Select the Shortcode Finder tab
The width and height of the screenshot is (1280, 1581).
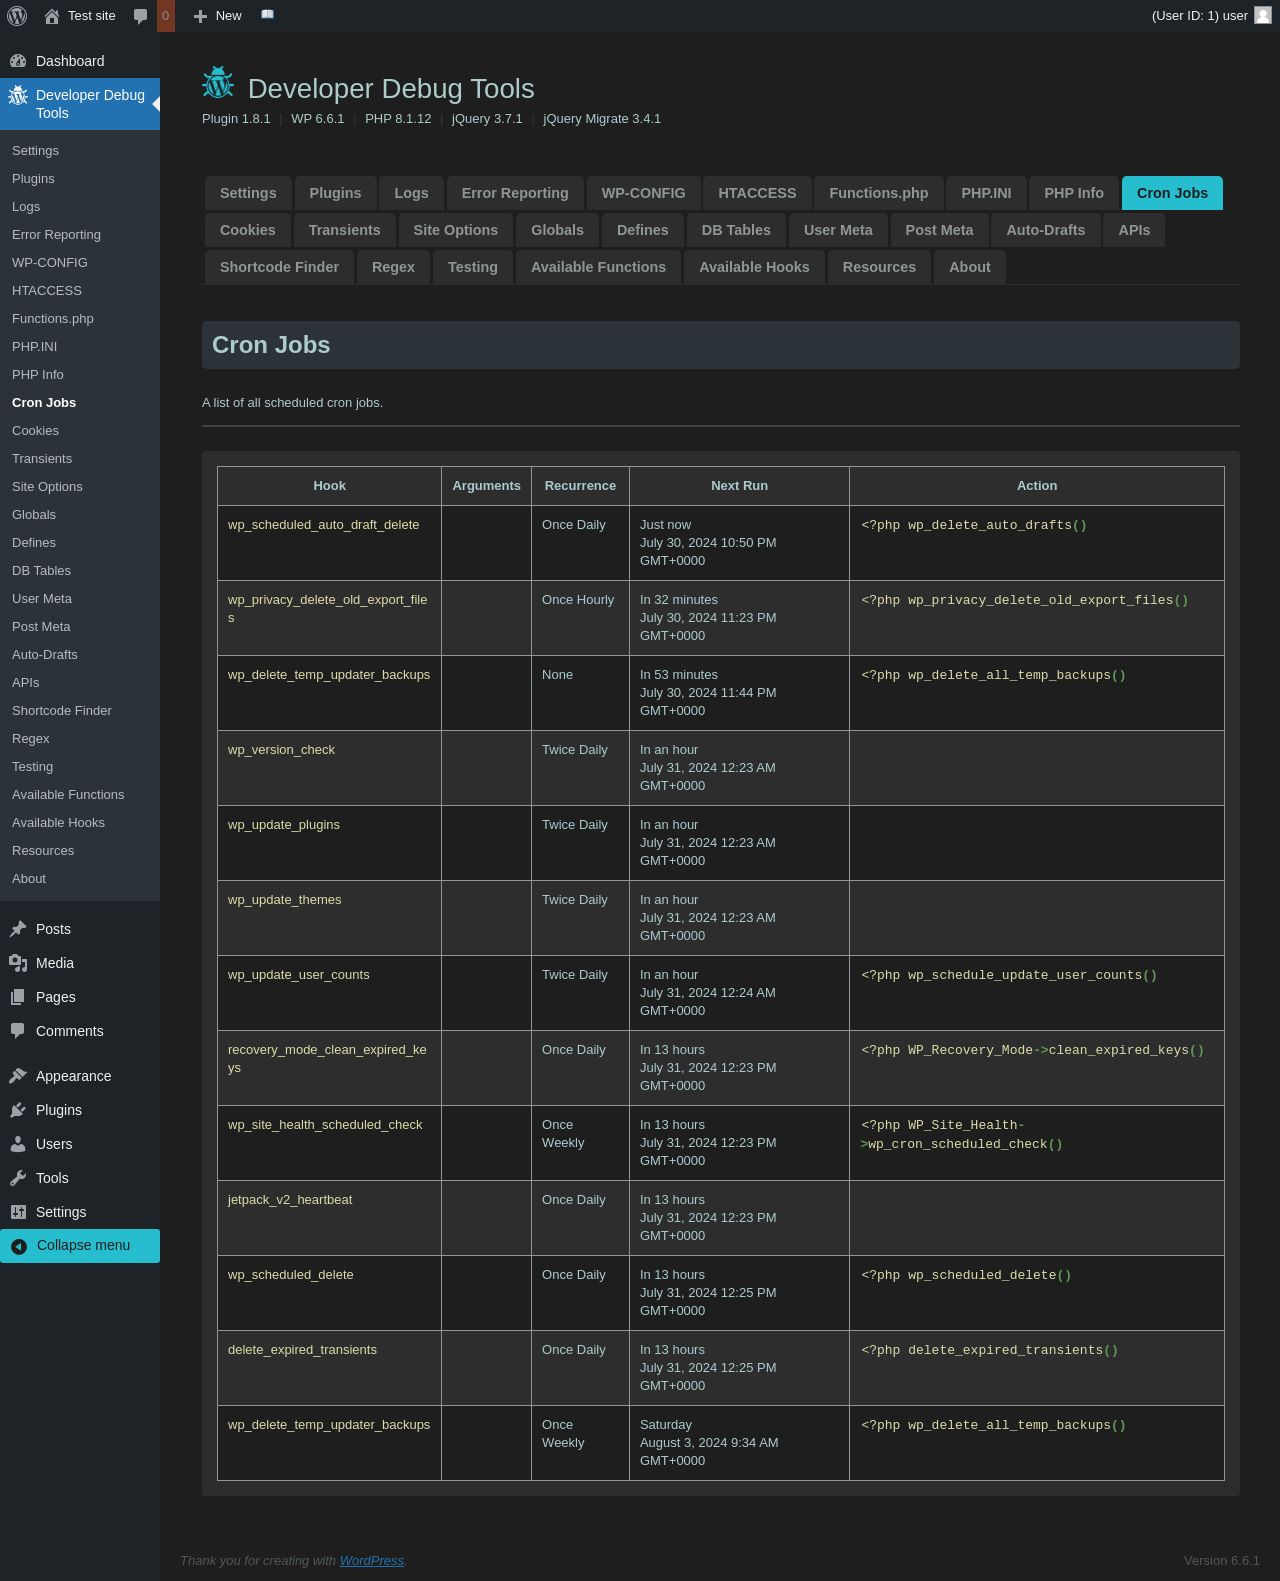279,267
